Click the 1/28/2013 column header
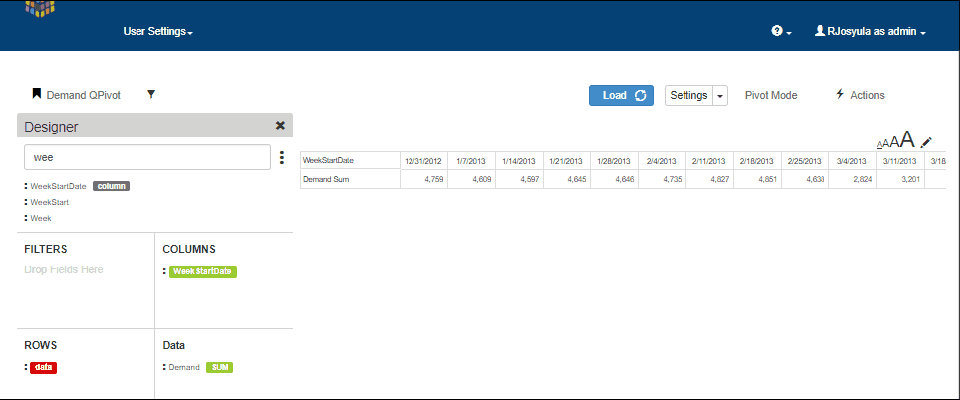960x400 pixels. 614,161
